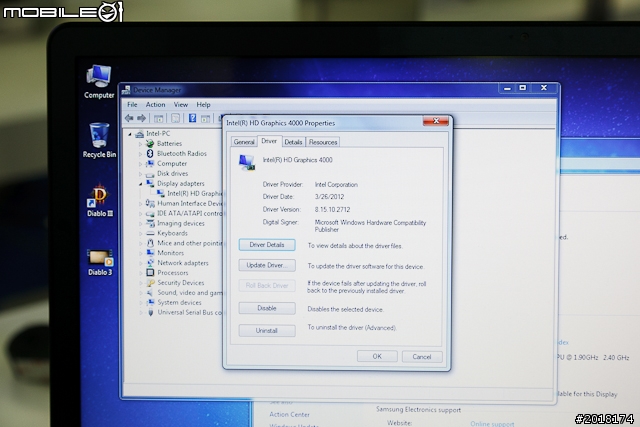Open the File menu
The height and width of the screenshot is (427, 640).
(132, 105)
